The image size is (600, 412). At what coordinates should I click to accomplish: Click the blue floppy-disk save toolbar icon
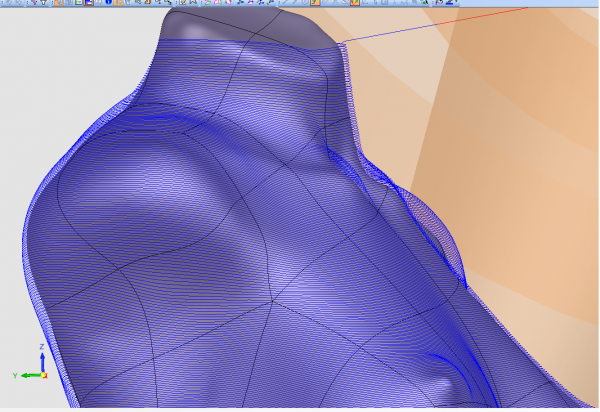click(90, 3)
